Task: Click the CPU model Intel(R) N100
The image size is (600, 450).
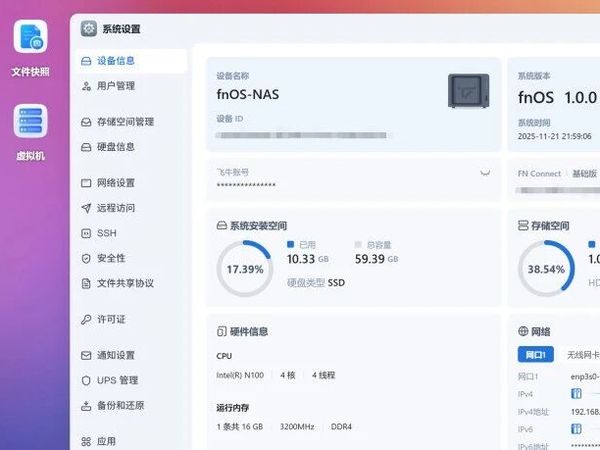Action: click(240, 375)
